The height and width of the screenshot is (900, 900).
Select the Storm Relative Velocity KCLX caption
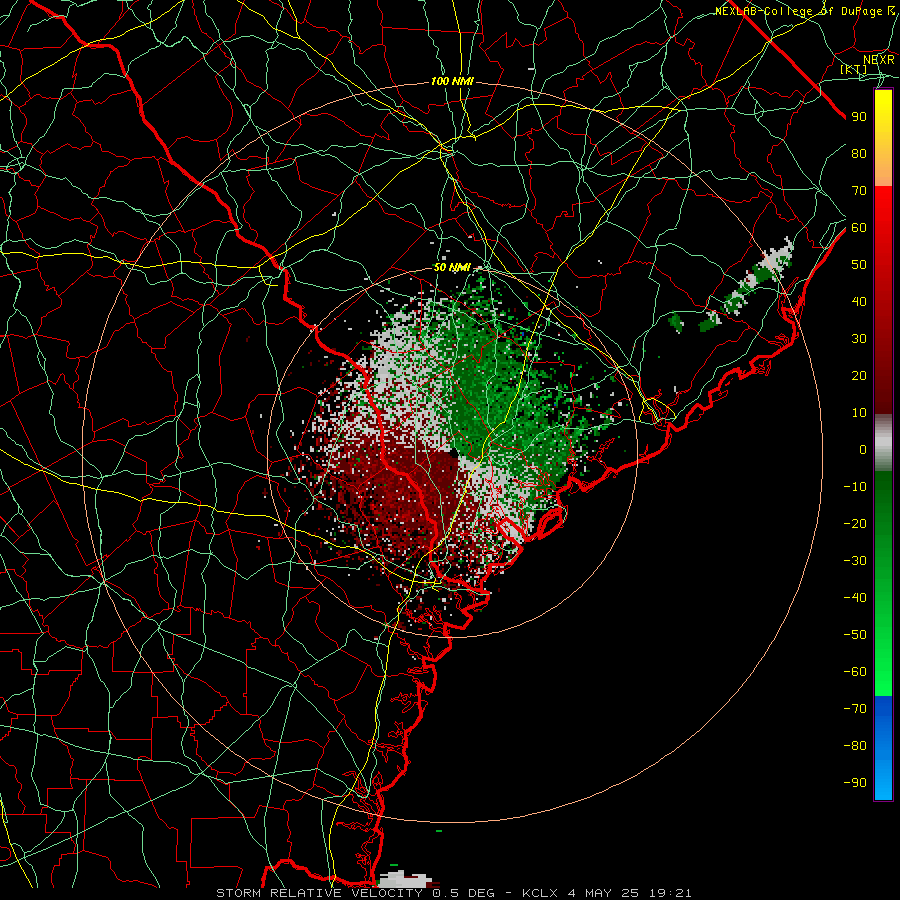click(x=454, y=893)
